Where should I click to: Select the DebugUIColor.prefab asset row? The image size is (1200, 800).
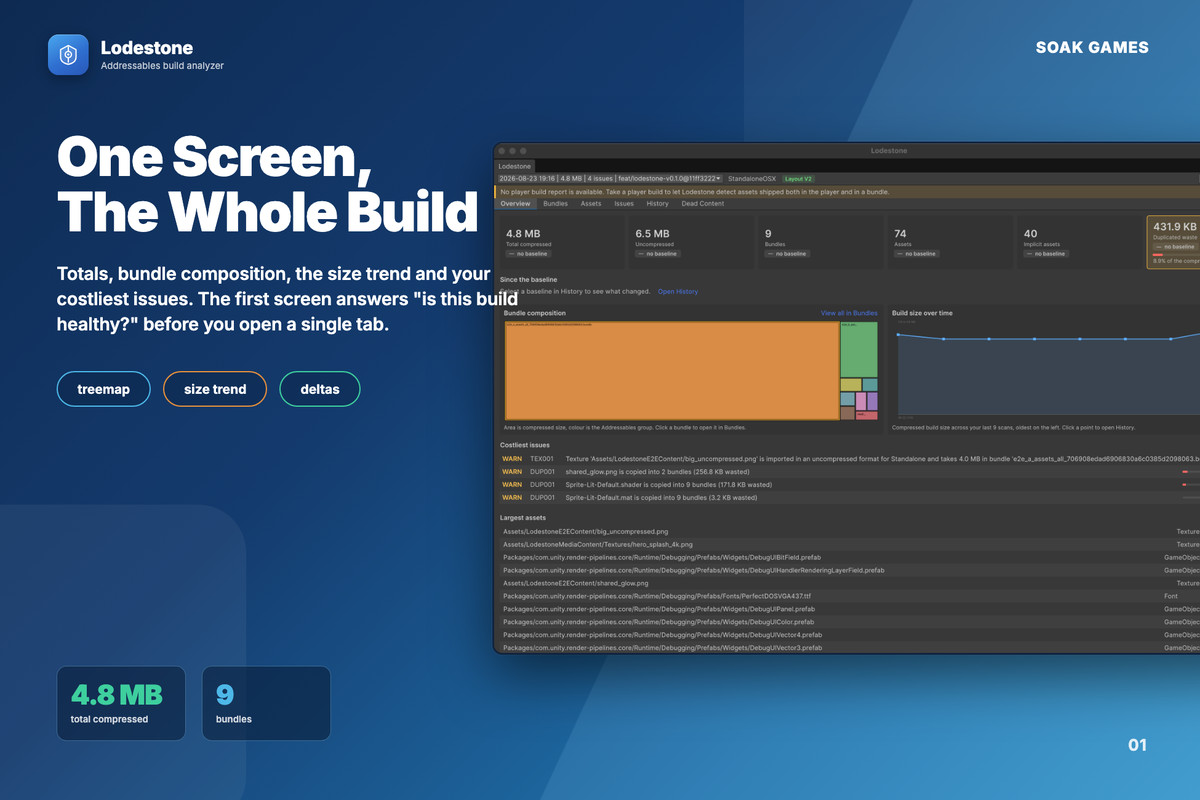848,622
